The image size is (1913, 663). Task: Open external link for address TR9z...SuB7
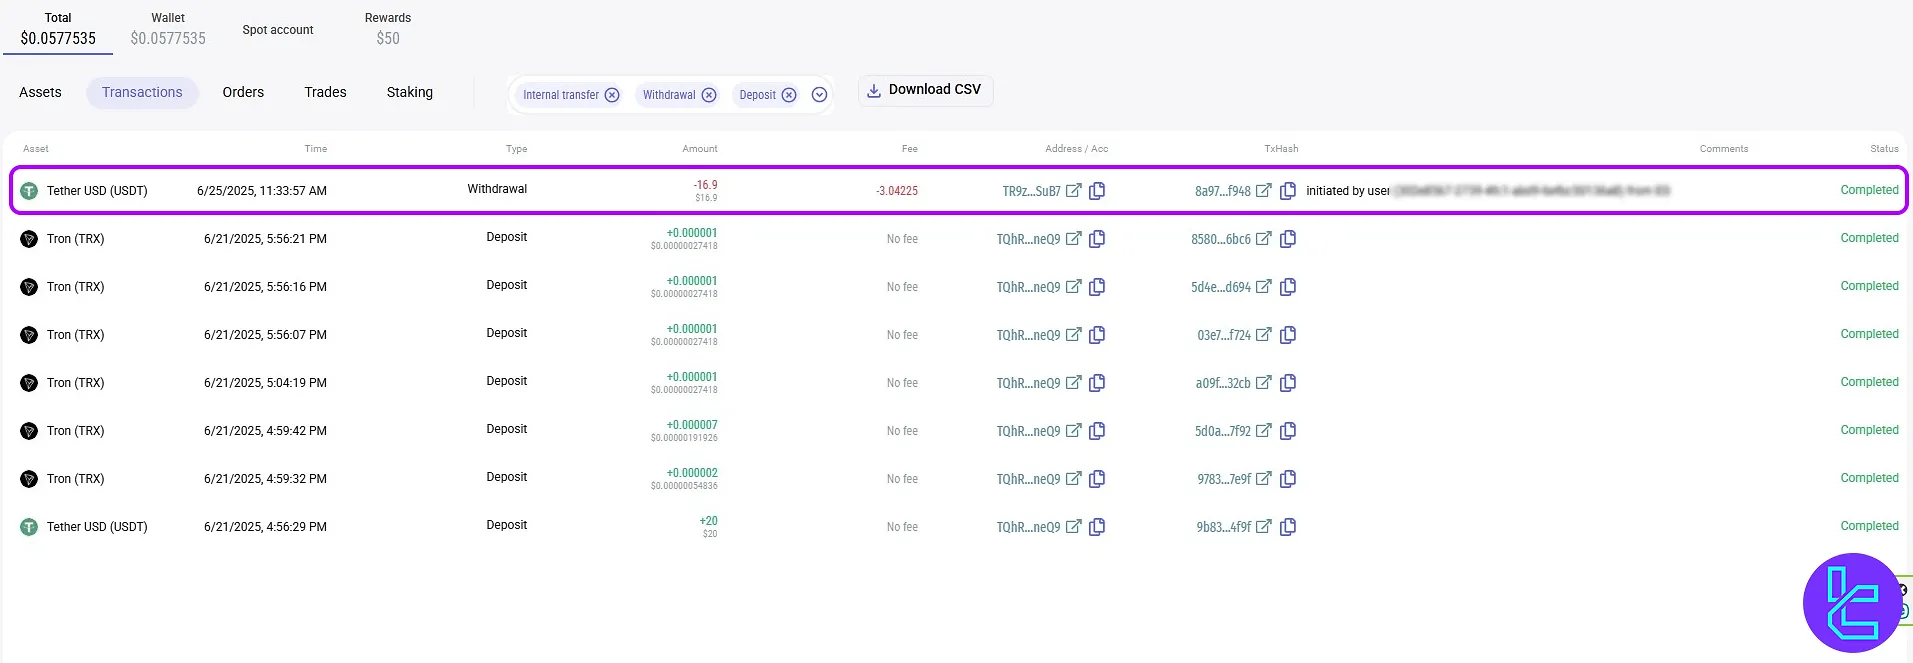click(x=1073, y=190)
